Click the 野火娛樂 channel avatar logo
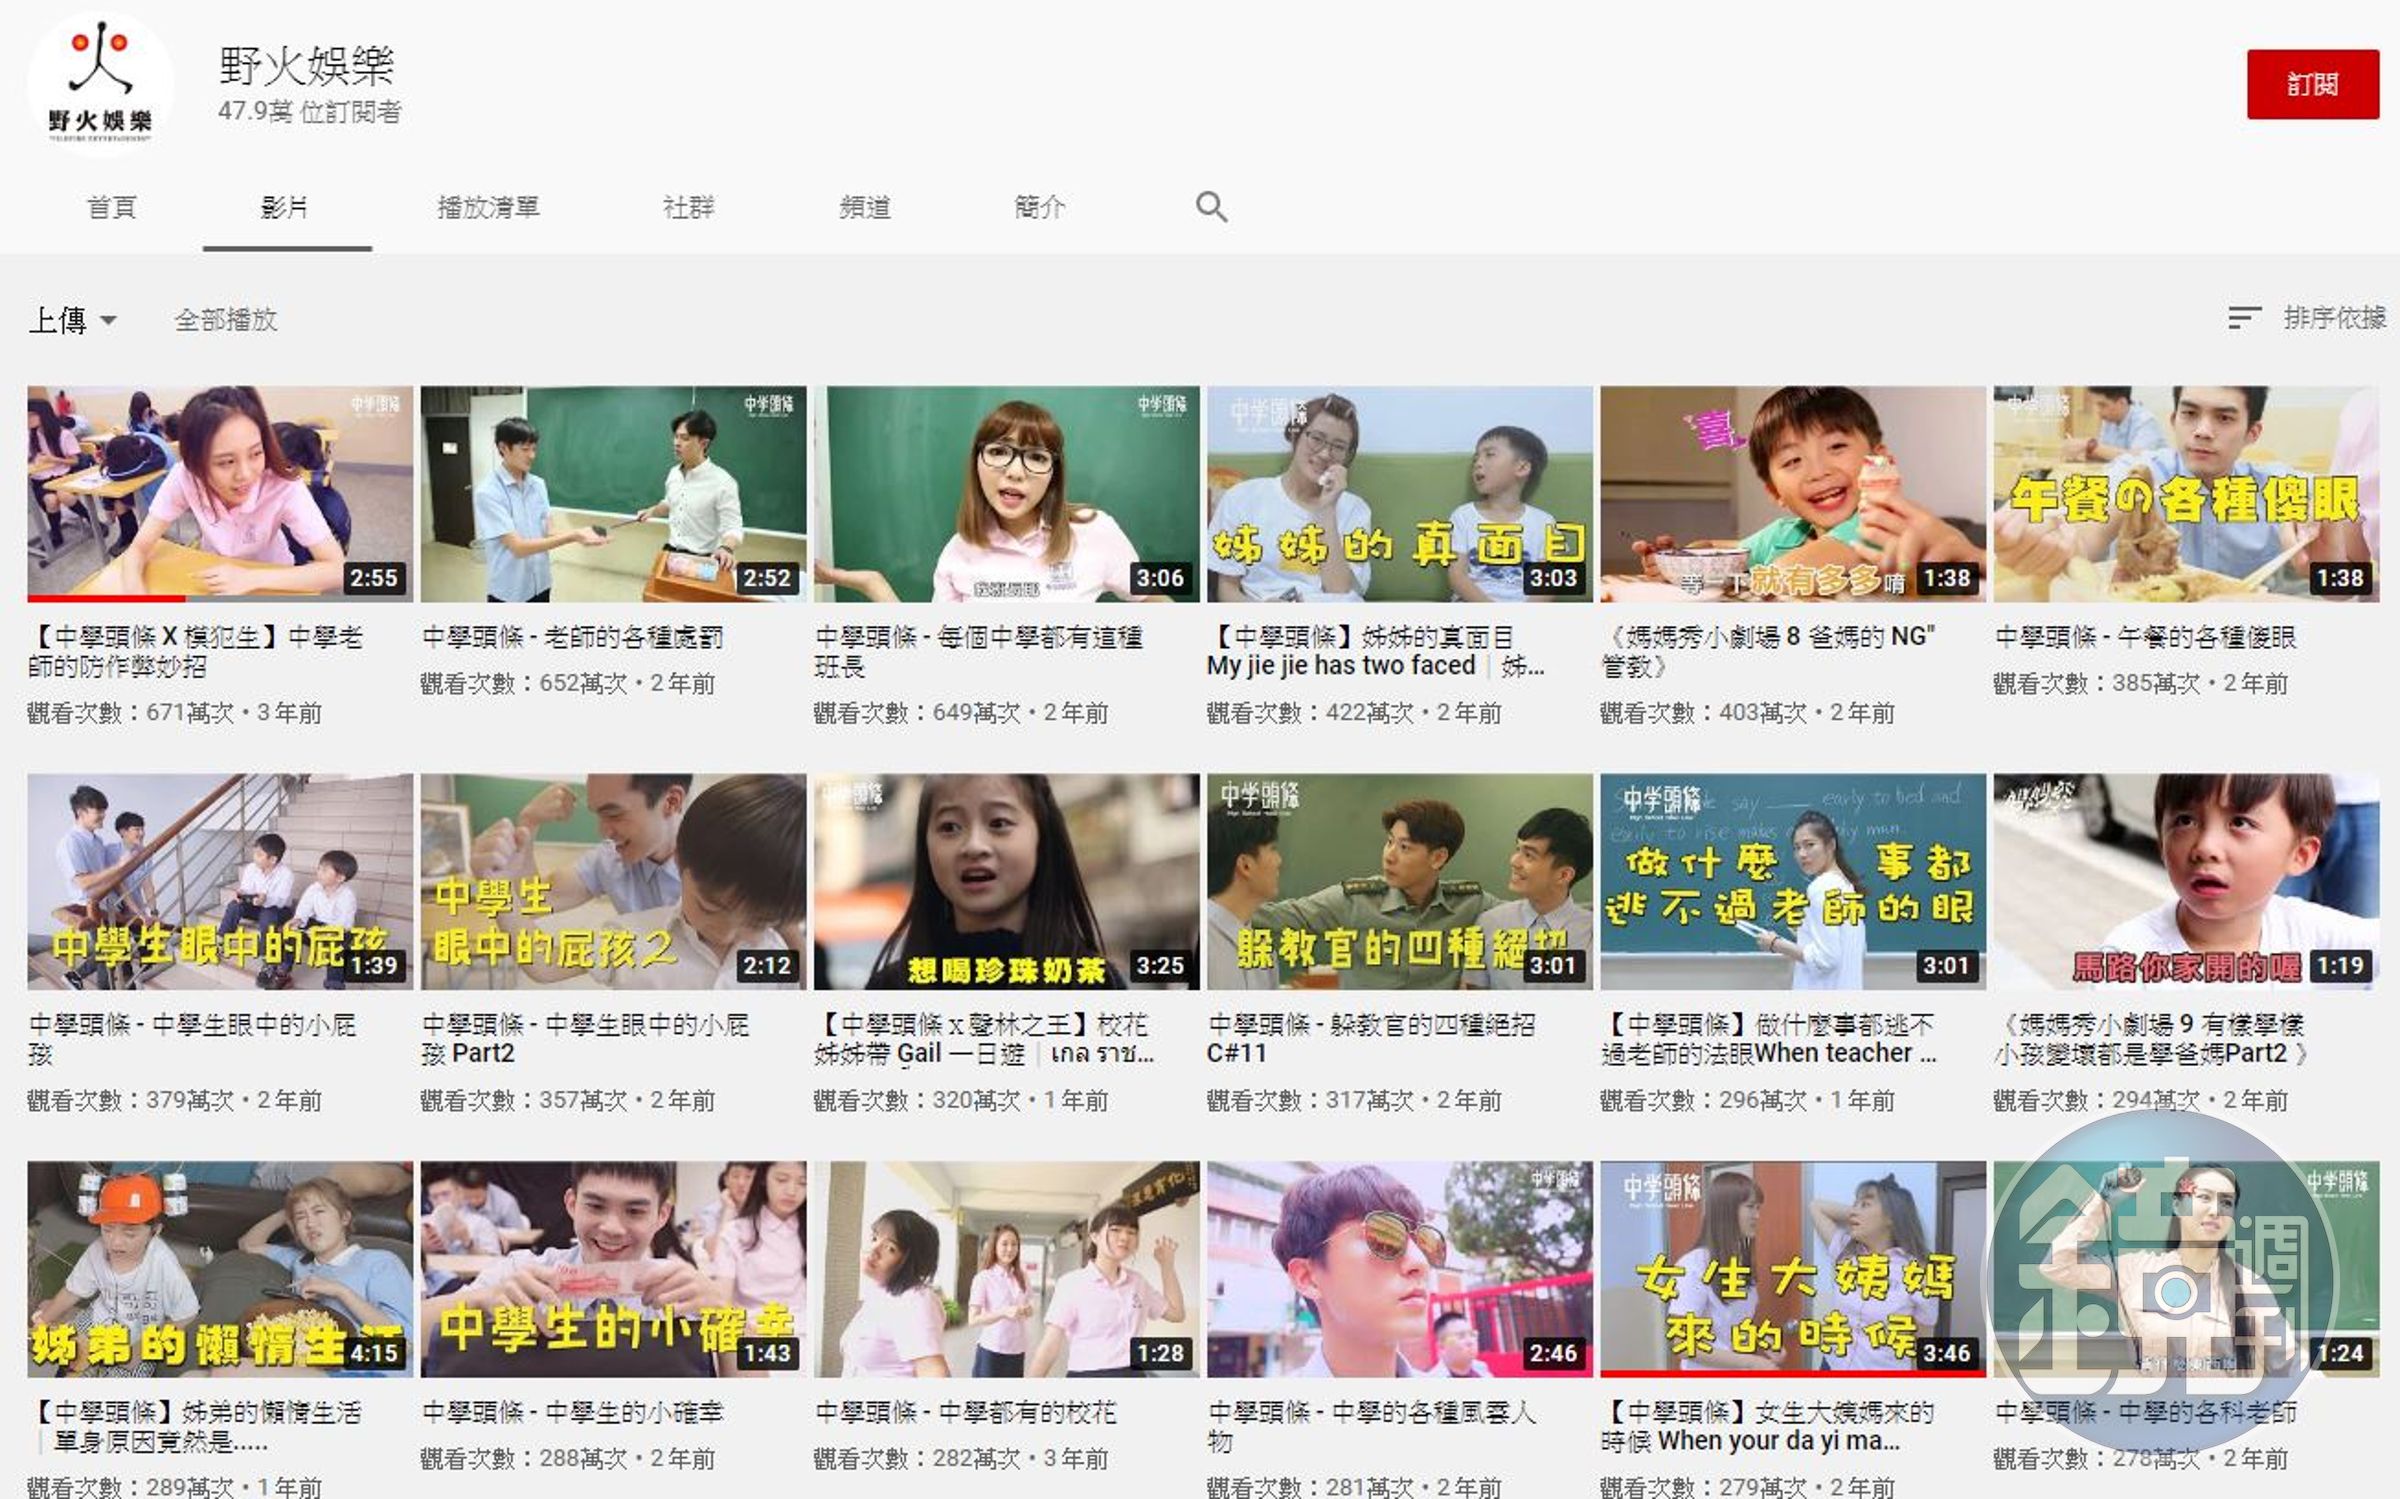Viewport: 2400px width, 1499px height. pos(100,85)
